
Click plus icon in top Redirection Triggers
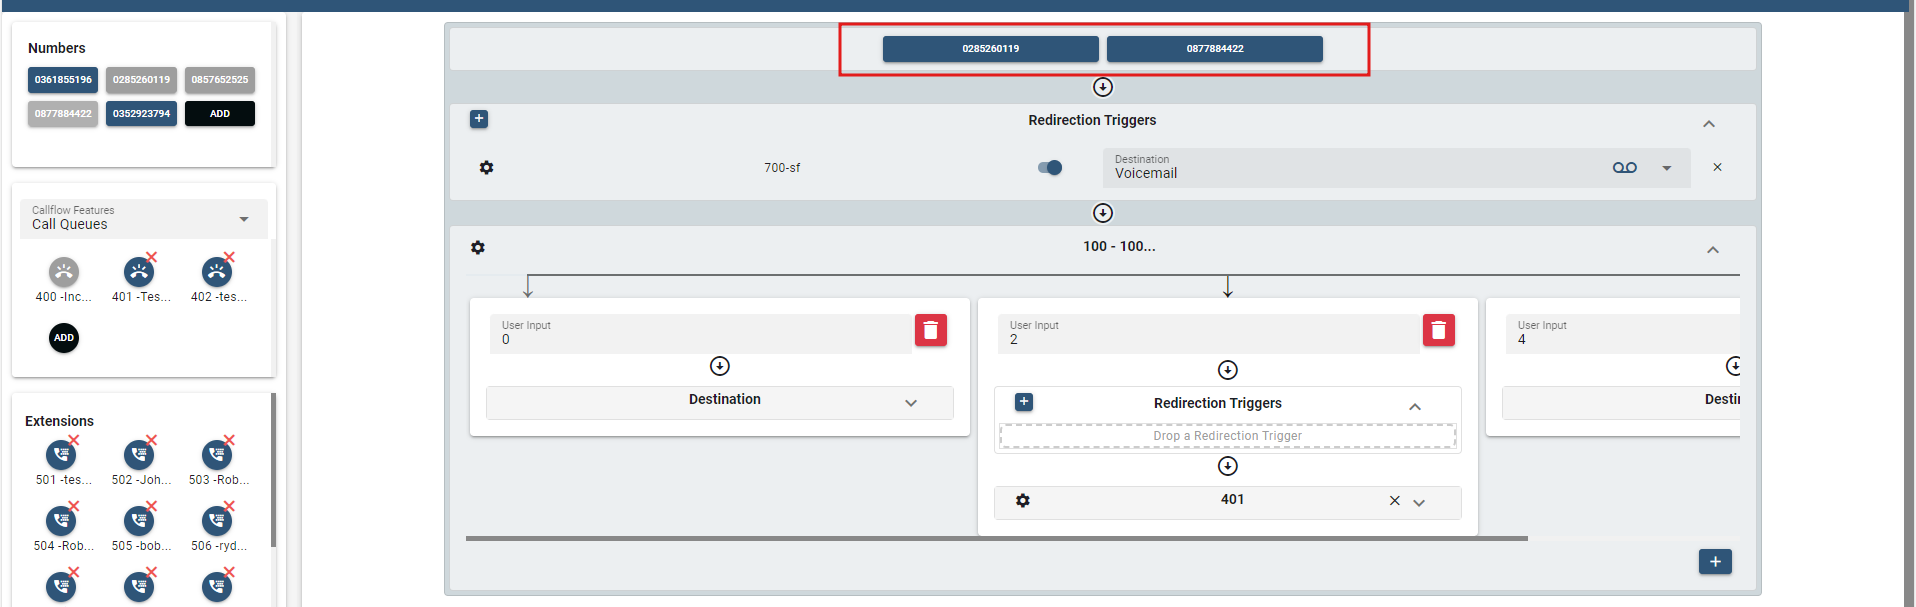479,119
